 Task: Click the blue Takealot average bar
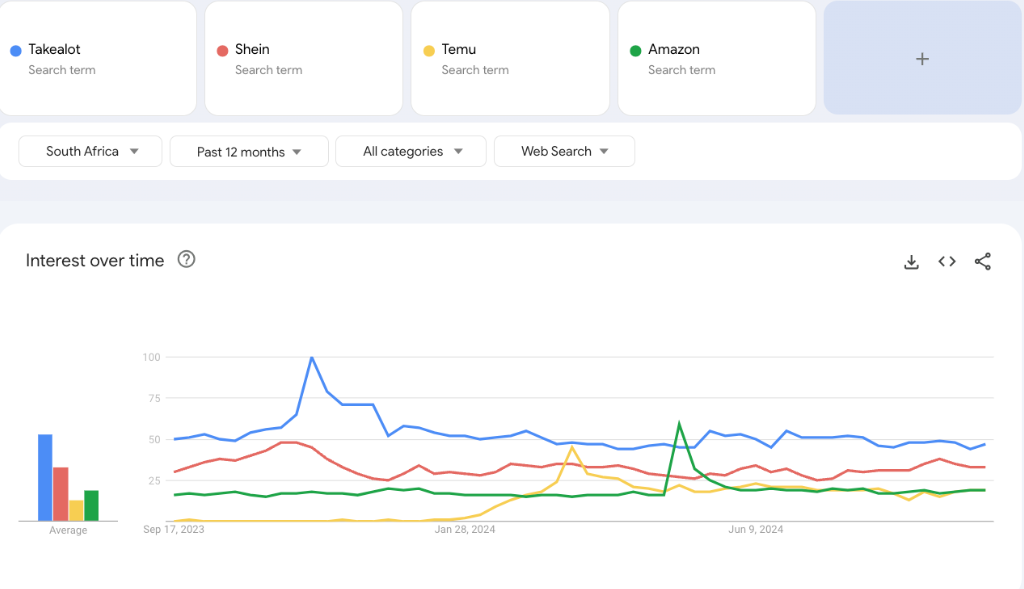click(45, 477)
